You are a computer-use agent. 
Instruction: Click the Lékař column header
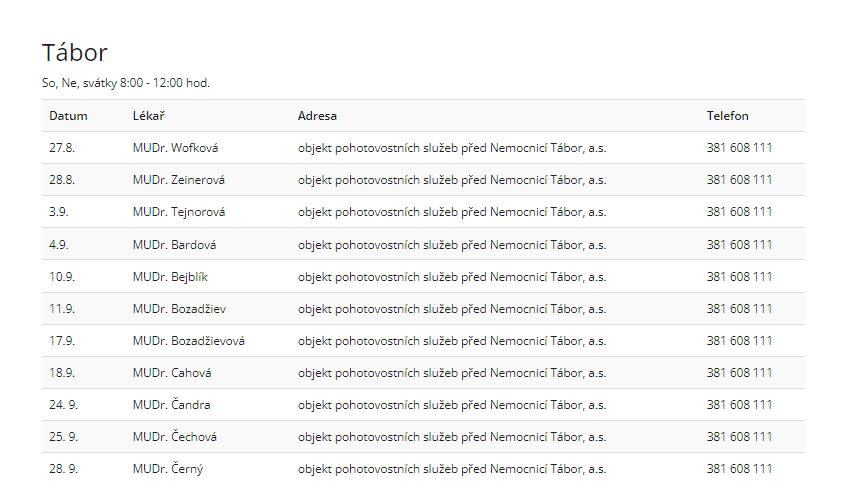point(148,116)
